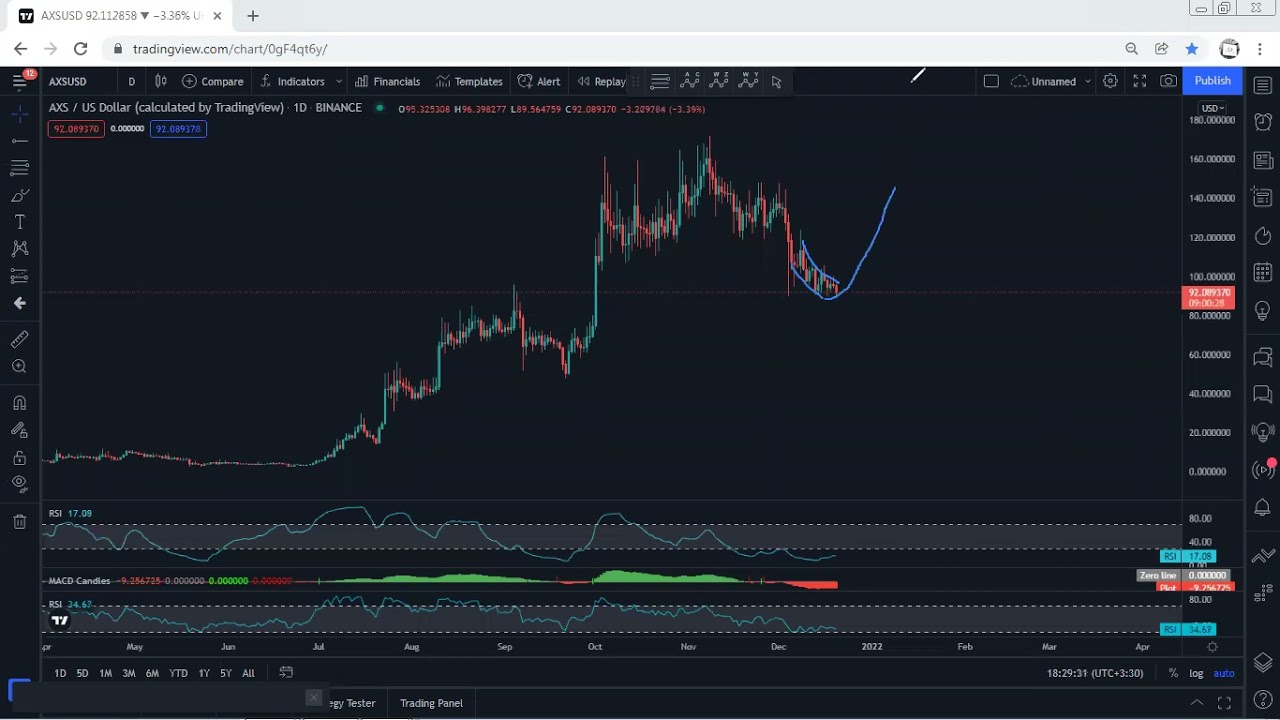The width and height of the screenshot is (1280, 720).
Task: Toggle the log scale mode
Action: click(1196, 673)
